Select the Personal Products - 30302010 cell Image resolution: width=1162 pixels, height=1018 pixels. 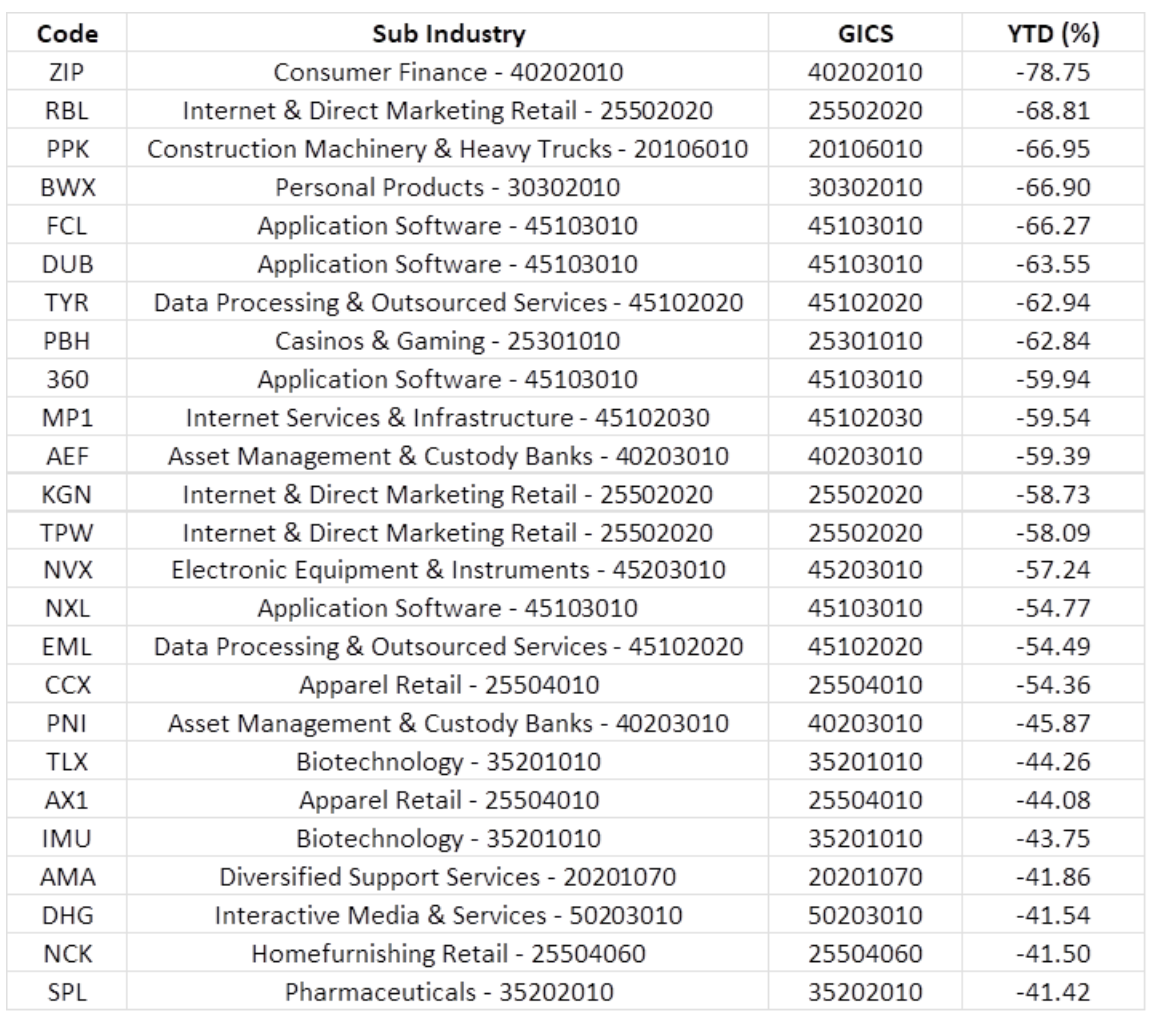[448, 187]
